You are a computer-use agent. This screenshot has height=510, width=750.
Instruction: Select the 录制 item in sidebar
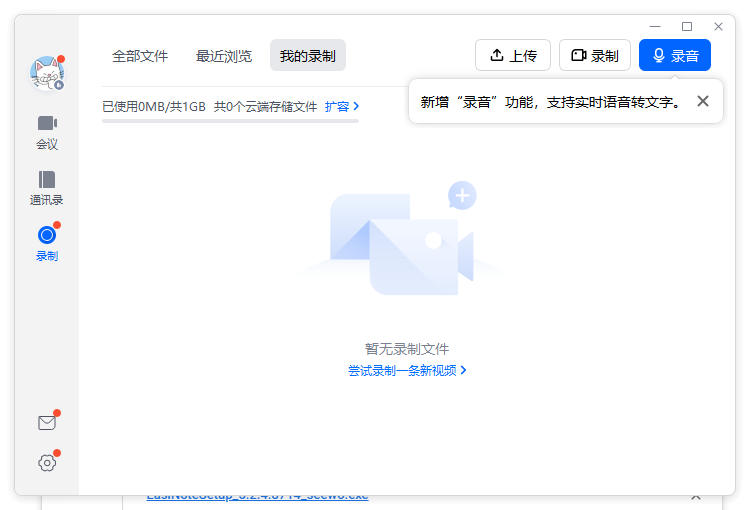coord(47,243)
